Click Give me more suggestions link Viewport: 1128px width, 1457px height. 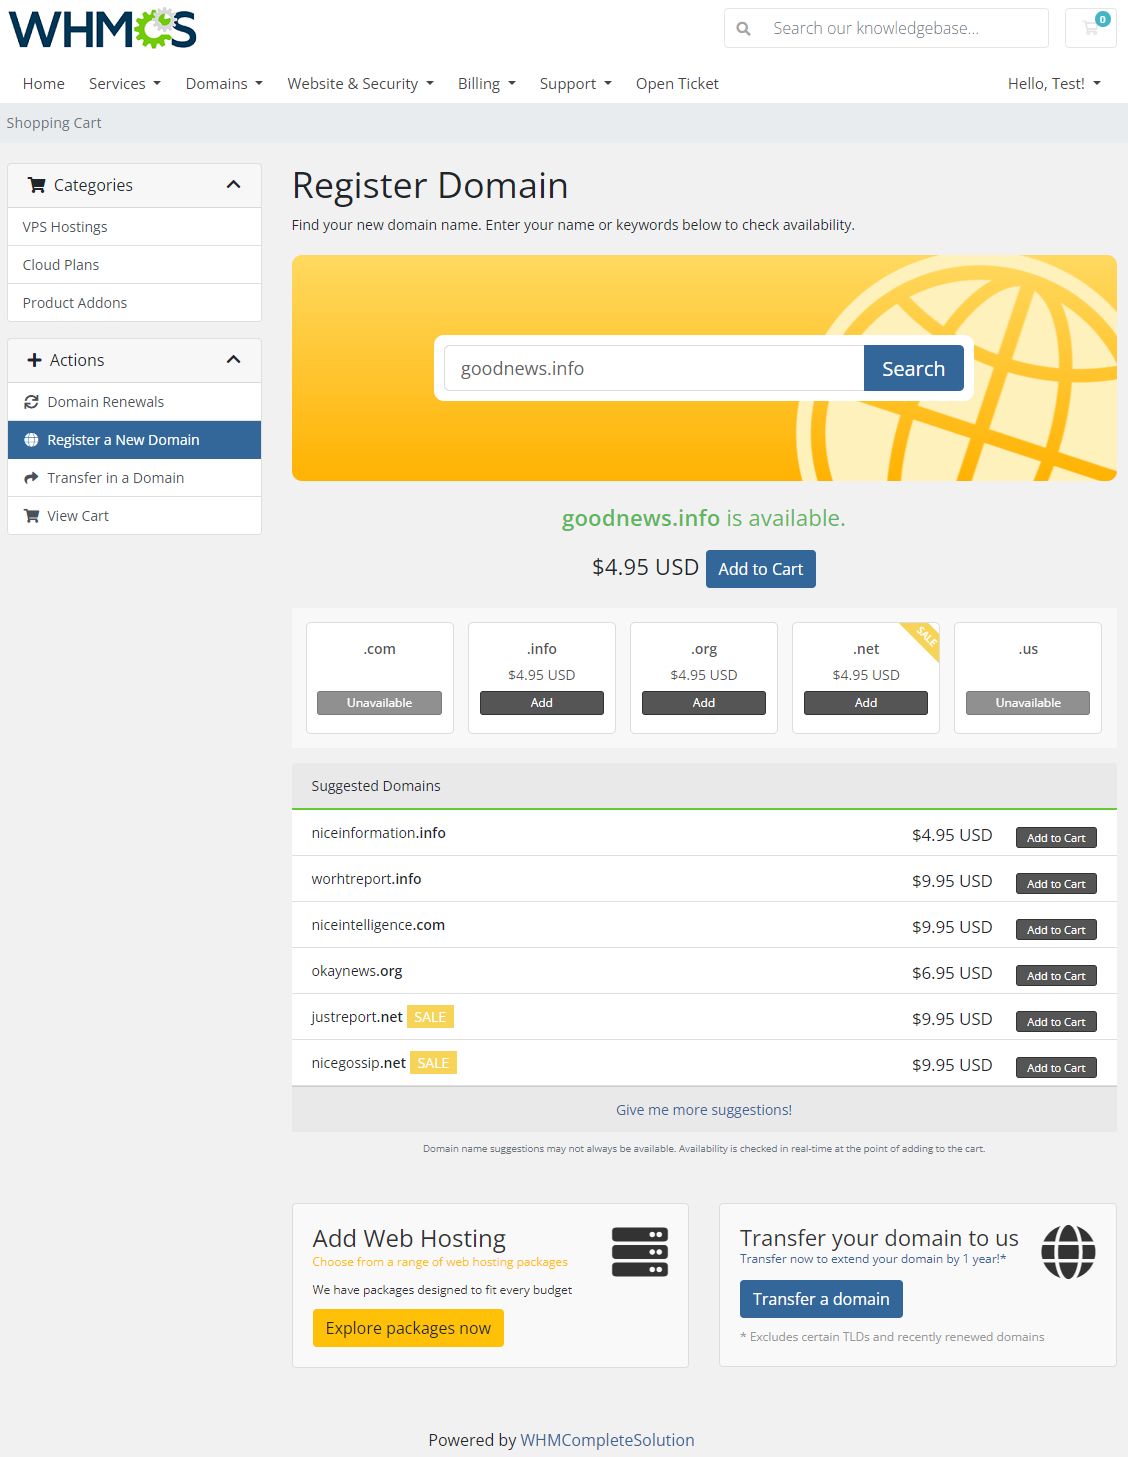coord(703,1109)
